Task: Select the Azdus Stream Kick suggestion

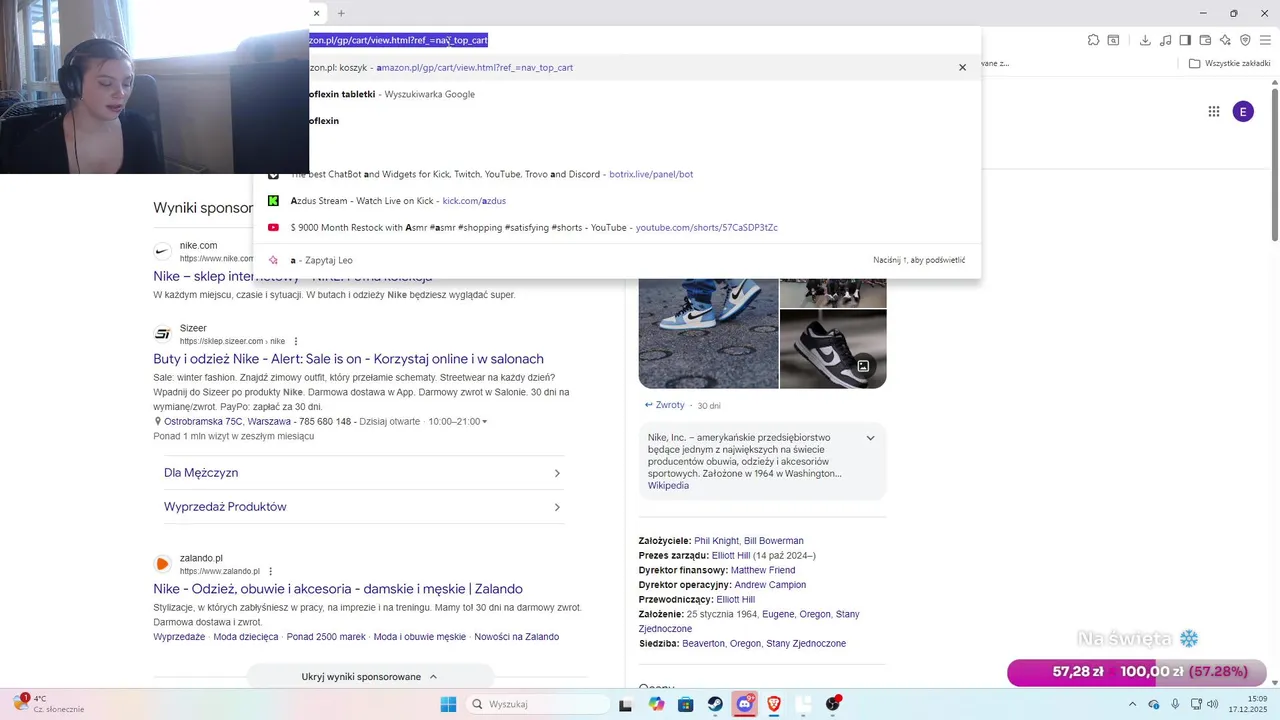Action: (x=617, y=201)
